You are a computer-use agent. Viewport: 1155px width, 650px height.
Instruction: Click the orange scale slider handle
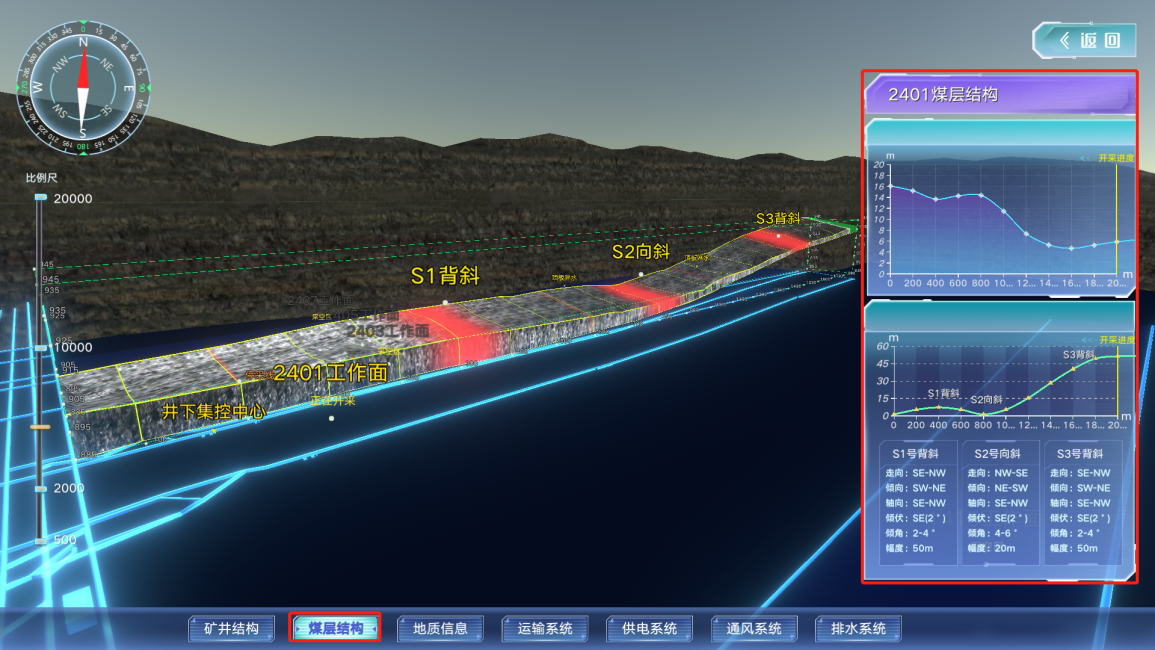[40, 427]
